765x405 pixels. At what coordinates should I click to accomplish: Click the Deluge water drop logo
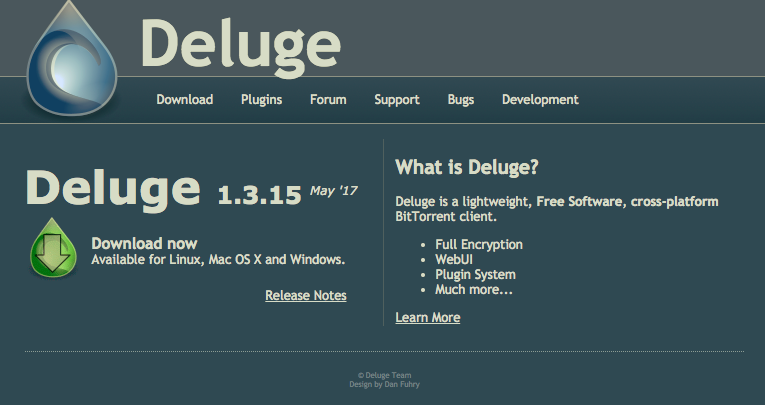coord(72,59)
